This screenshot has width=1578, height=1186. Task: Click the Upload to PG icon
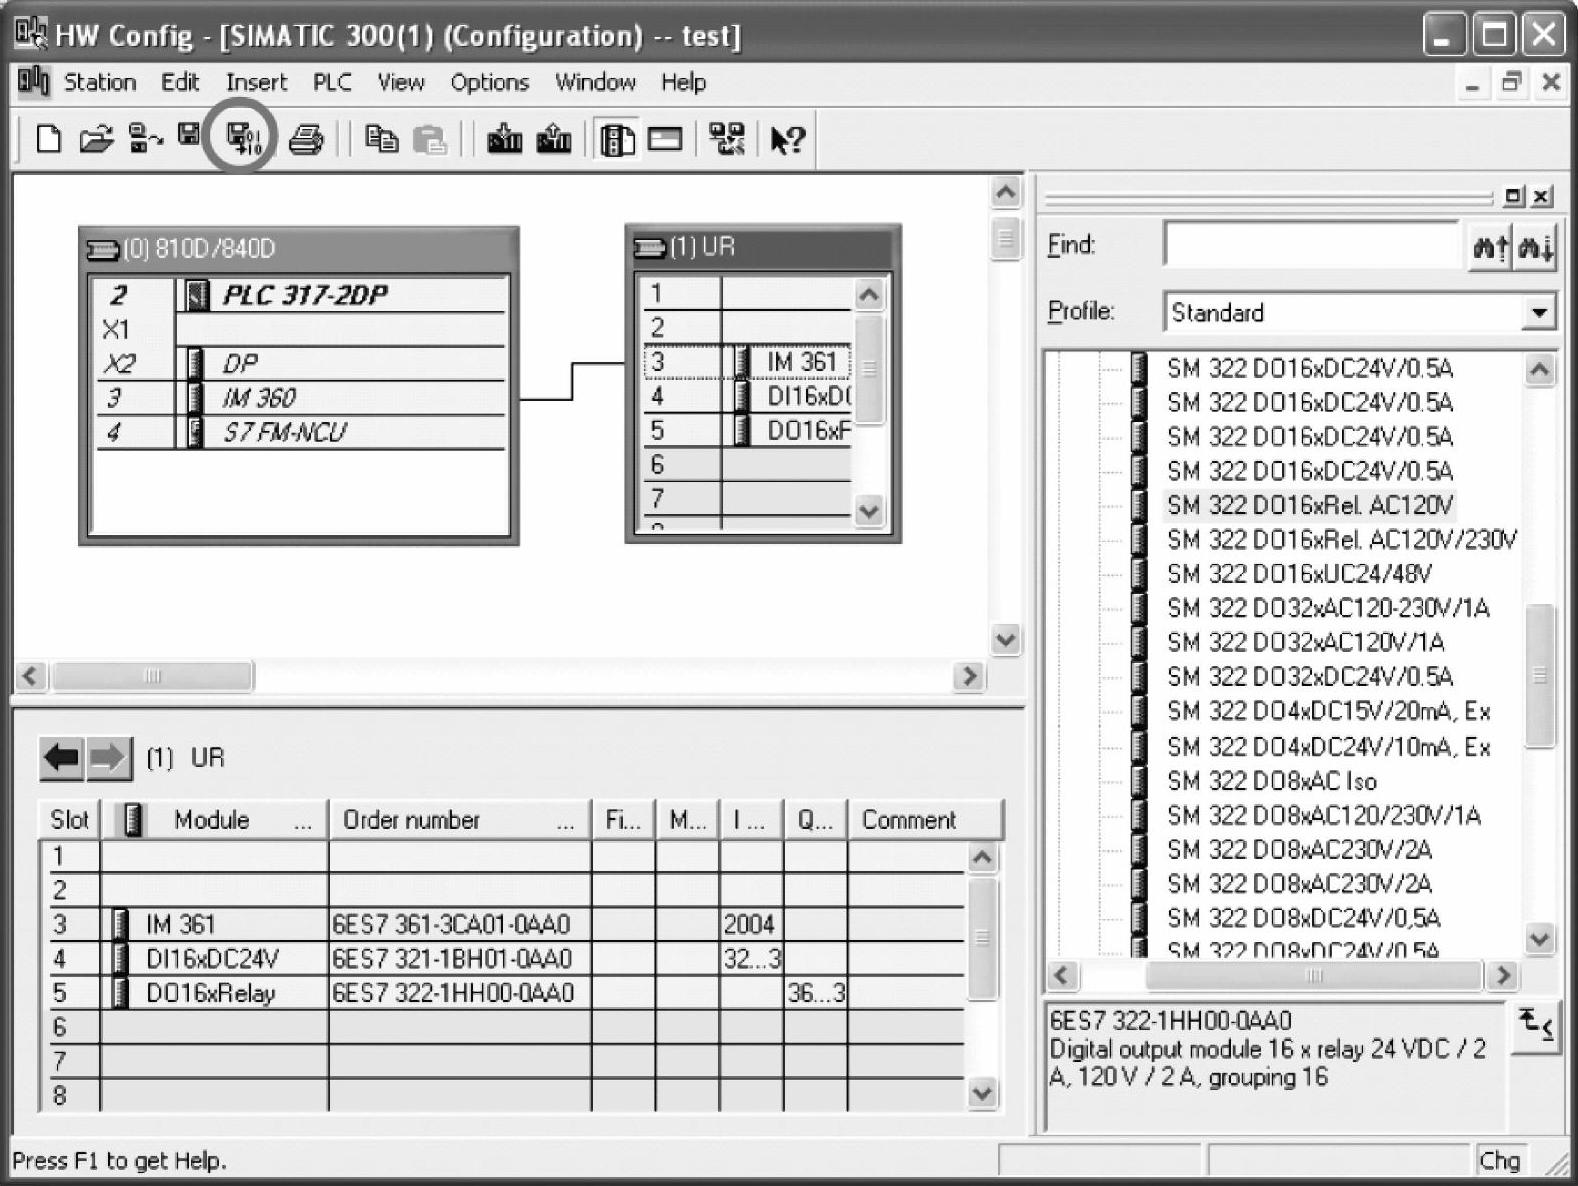click(x=553, y=139)
